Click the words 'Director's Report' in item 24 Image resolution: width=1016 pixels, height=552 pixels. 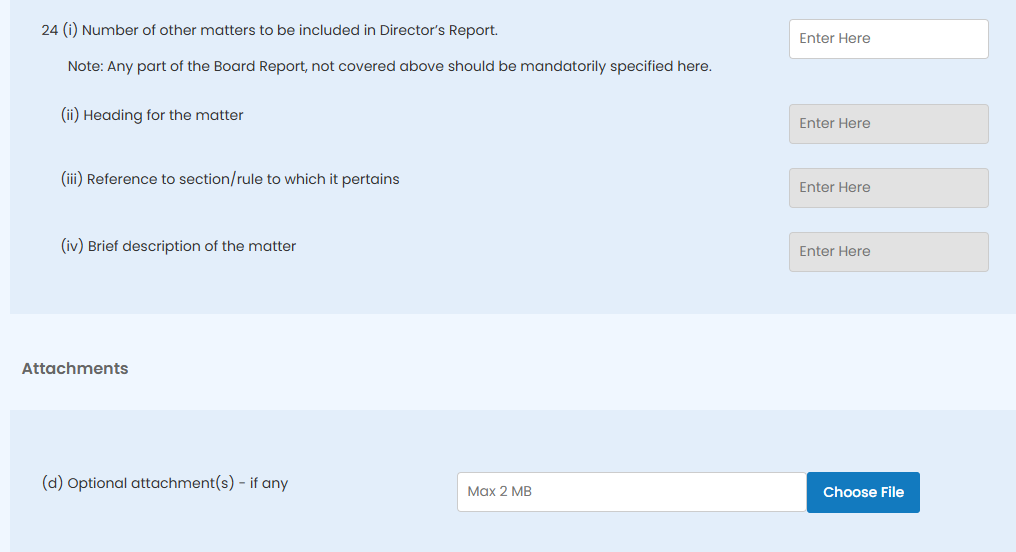[x=438, y=31]
